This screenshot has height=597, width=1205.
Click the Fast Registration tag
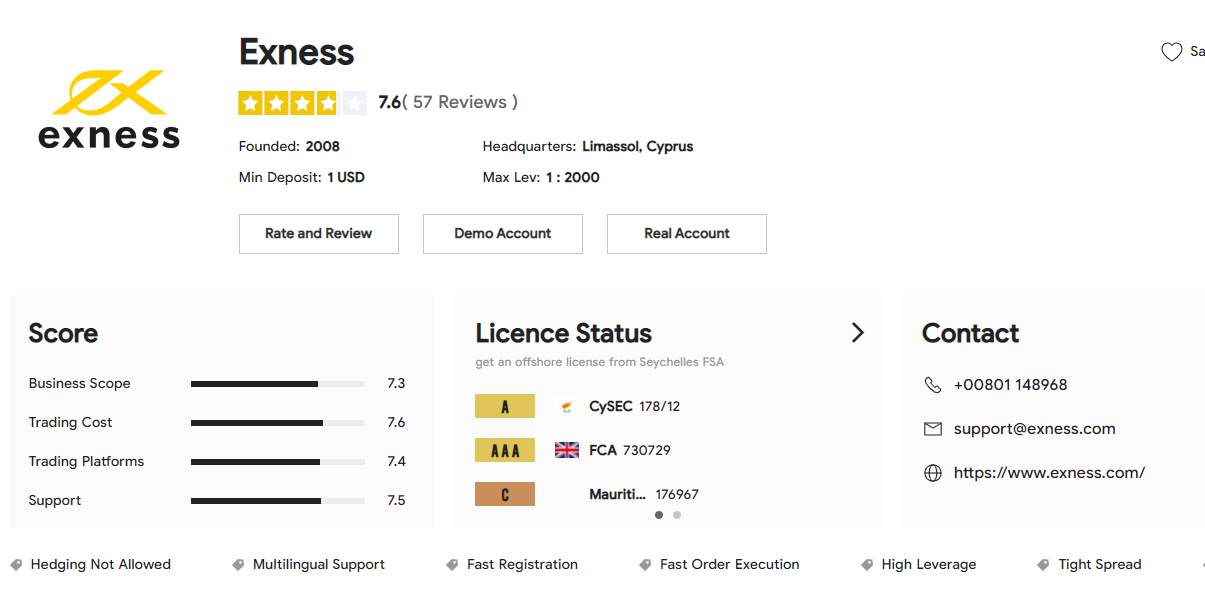coord(522,565)
